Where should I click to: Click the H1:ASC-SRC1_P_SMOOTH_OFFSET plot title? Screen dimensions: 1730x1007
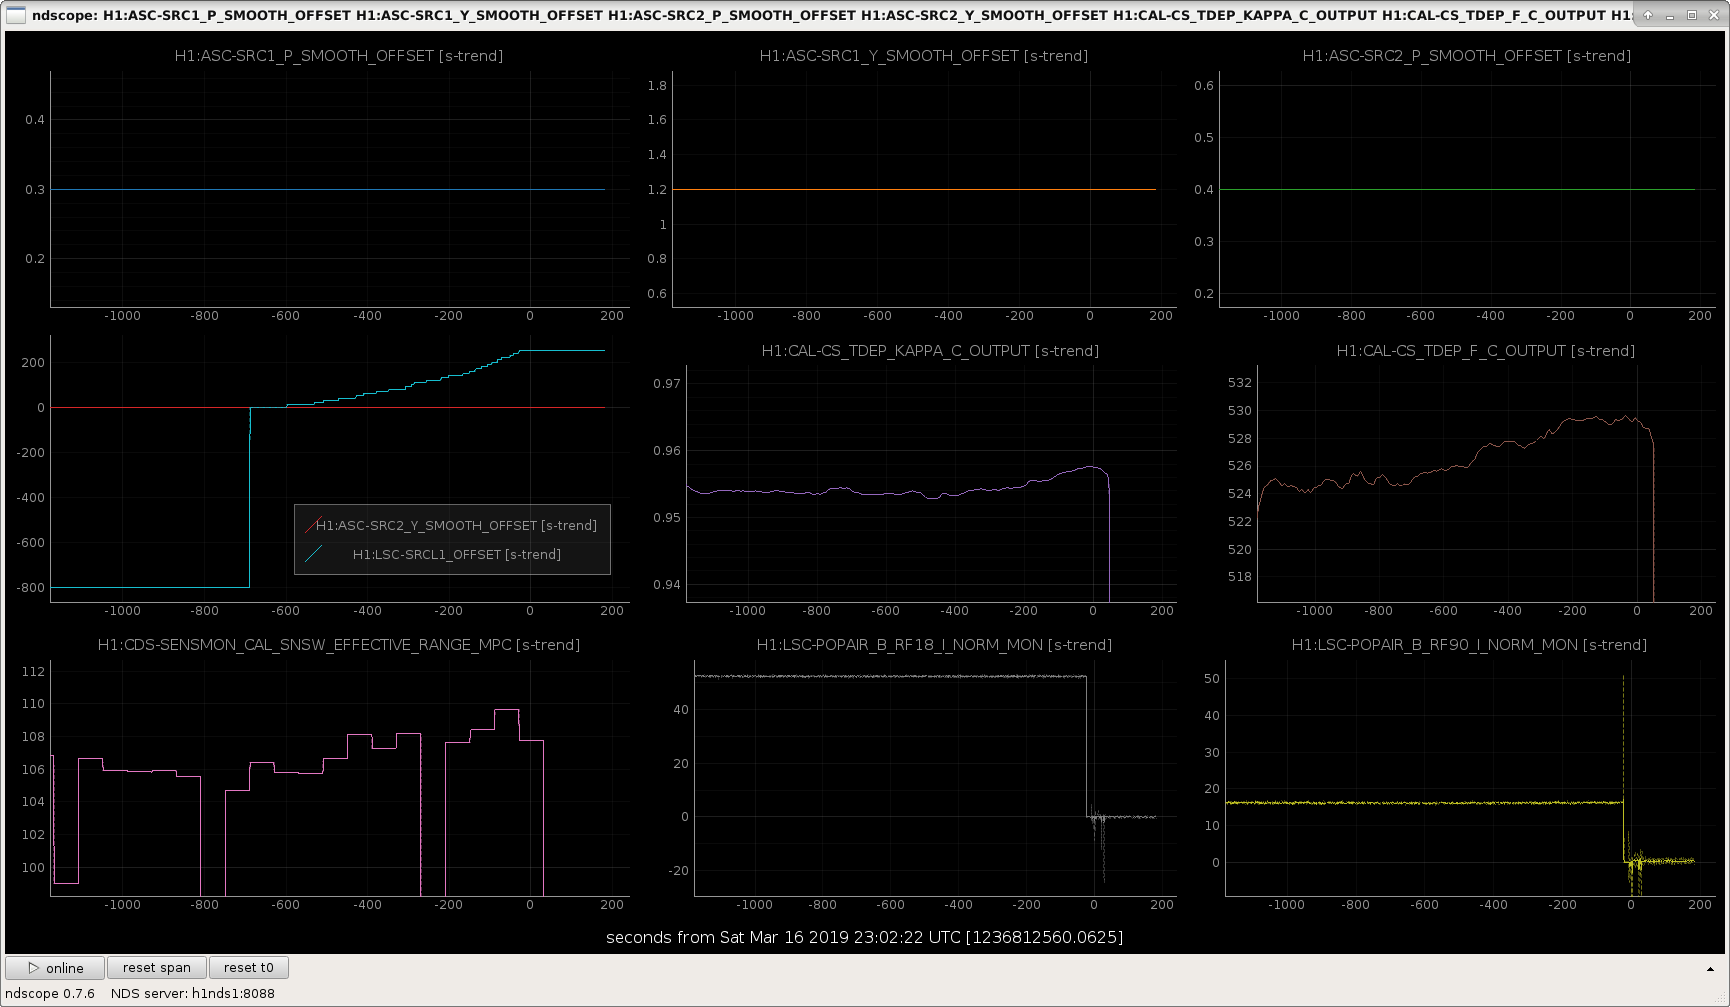339,56
